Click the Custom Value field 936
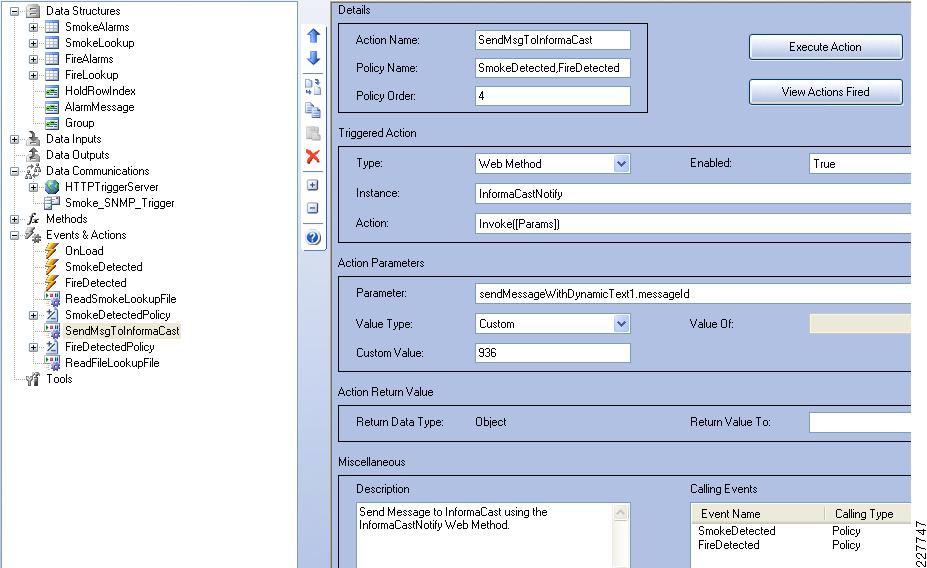Viewport: 927px width, 568px height. click(553, 352)
